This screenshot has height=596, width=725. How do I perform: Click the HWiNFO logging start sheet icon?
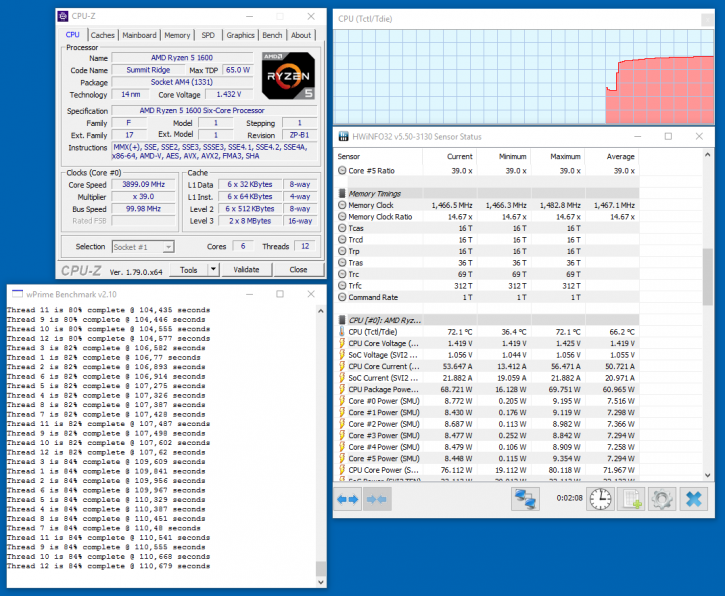631,499
